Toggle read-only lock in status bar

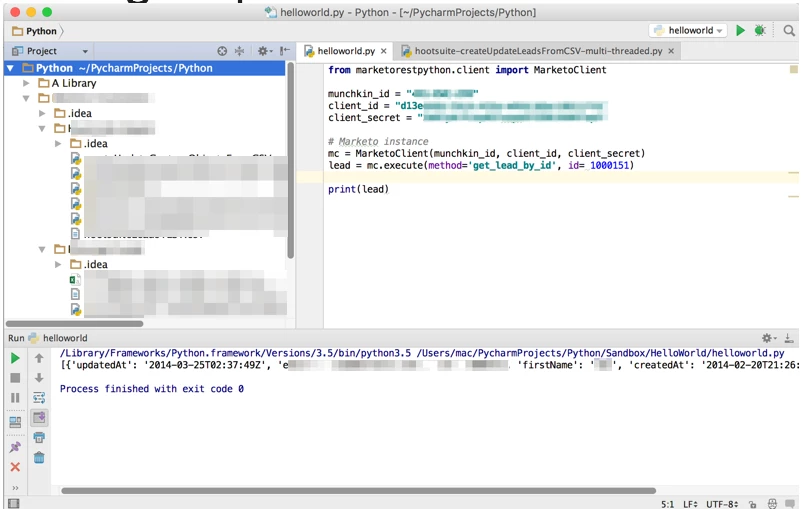752,504
